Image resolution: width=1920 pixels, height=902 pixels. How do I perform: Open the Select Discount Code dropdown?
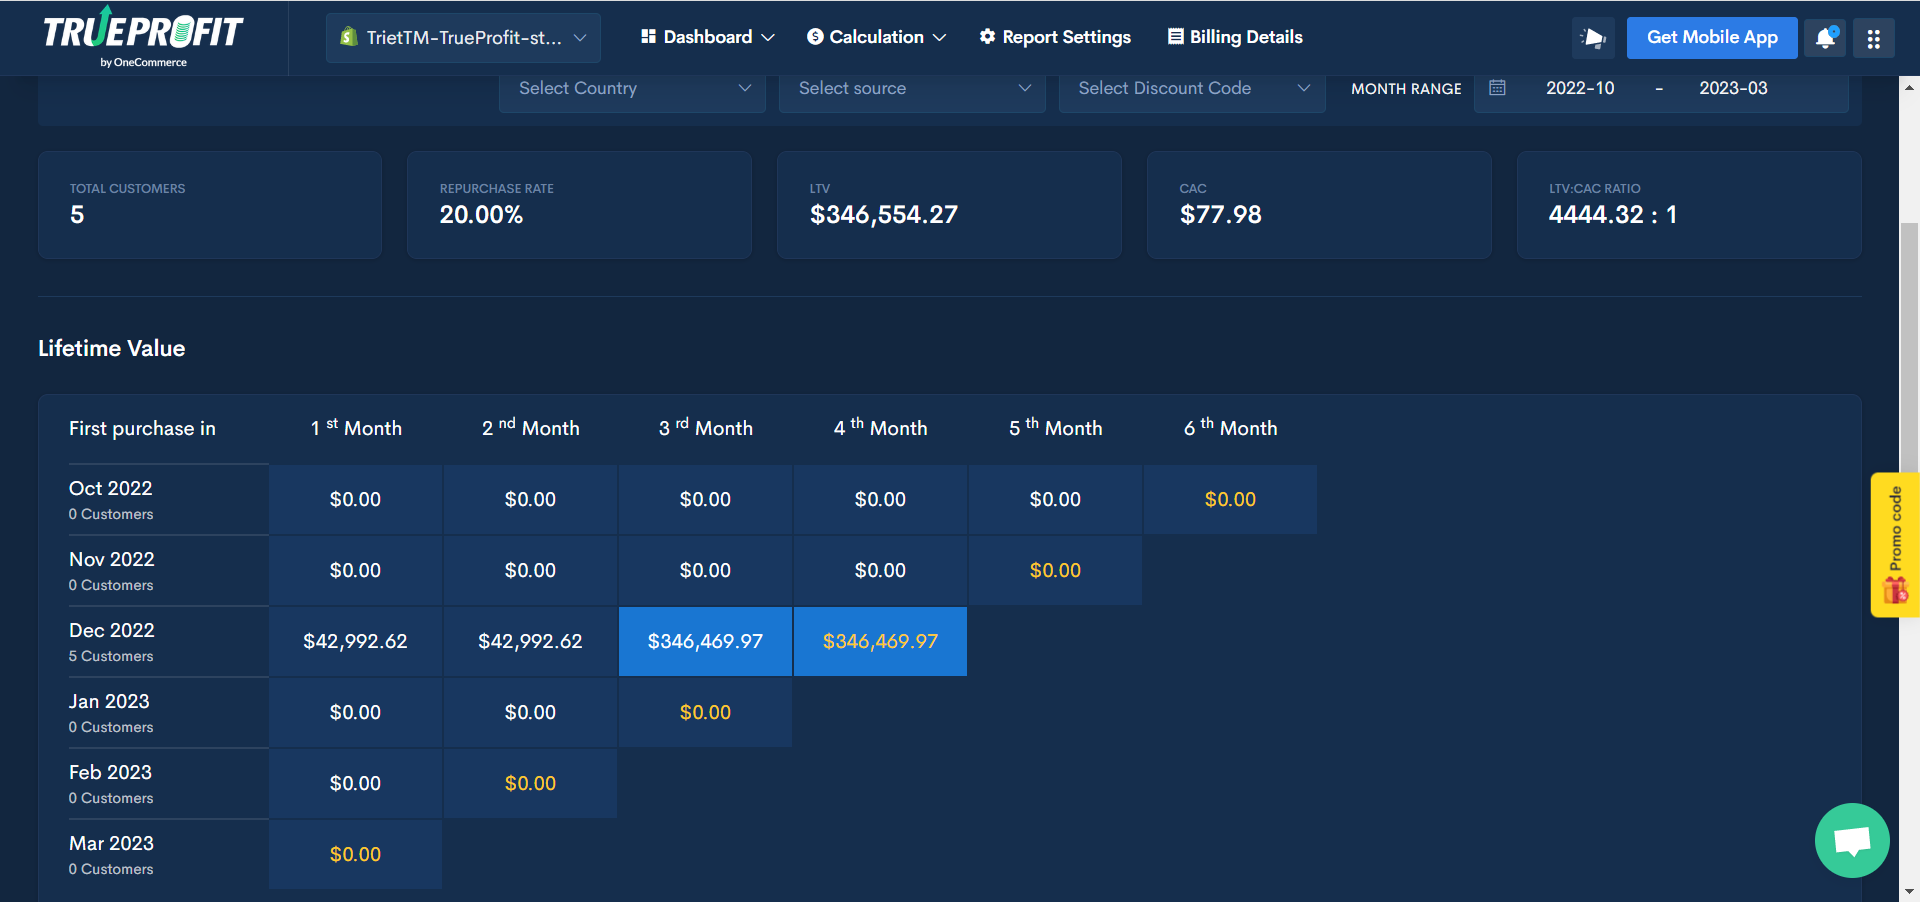tap(1191, 88)
